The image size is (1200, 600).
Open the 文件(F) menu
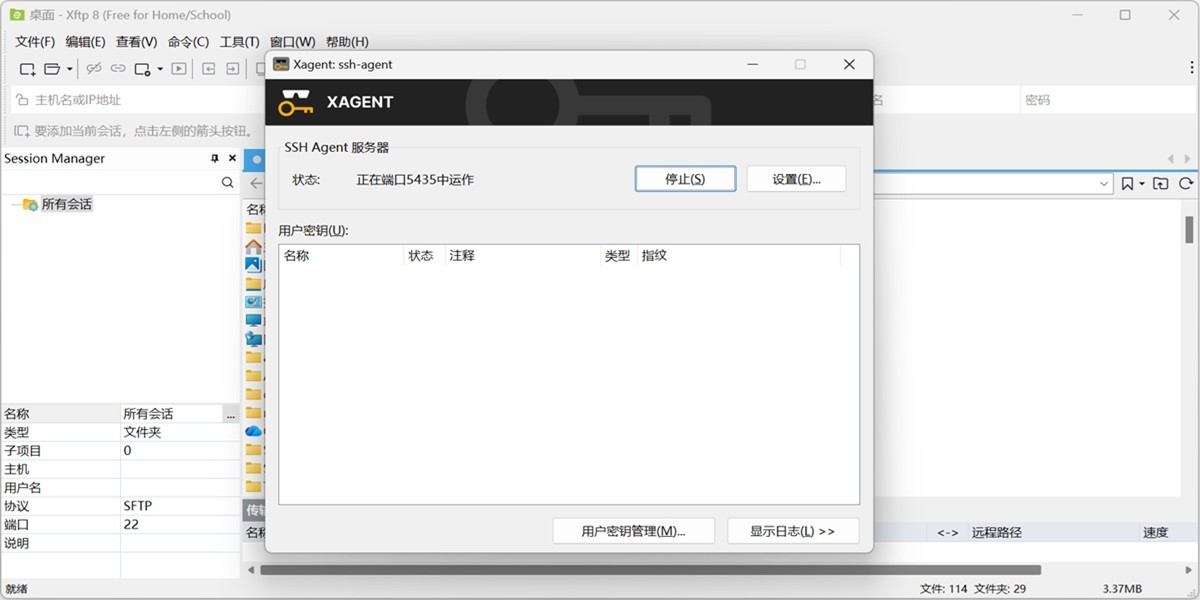pyautogui.click(x=33, y=41)
